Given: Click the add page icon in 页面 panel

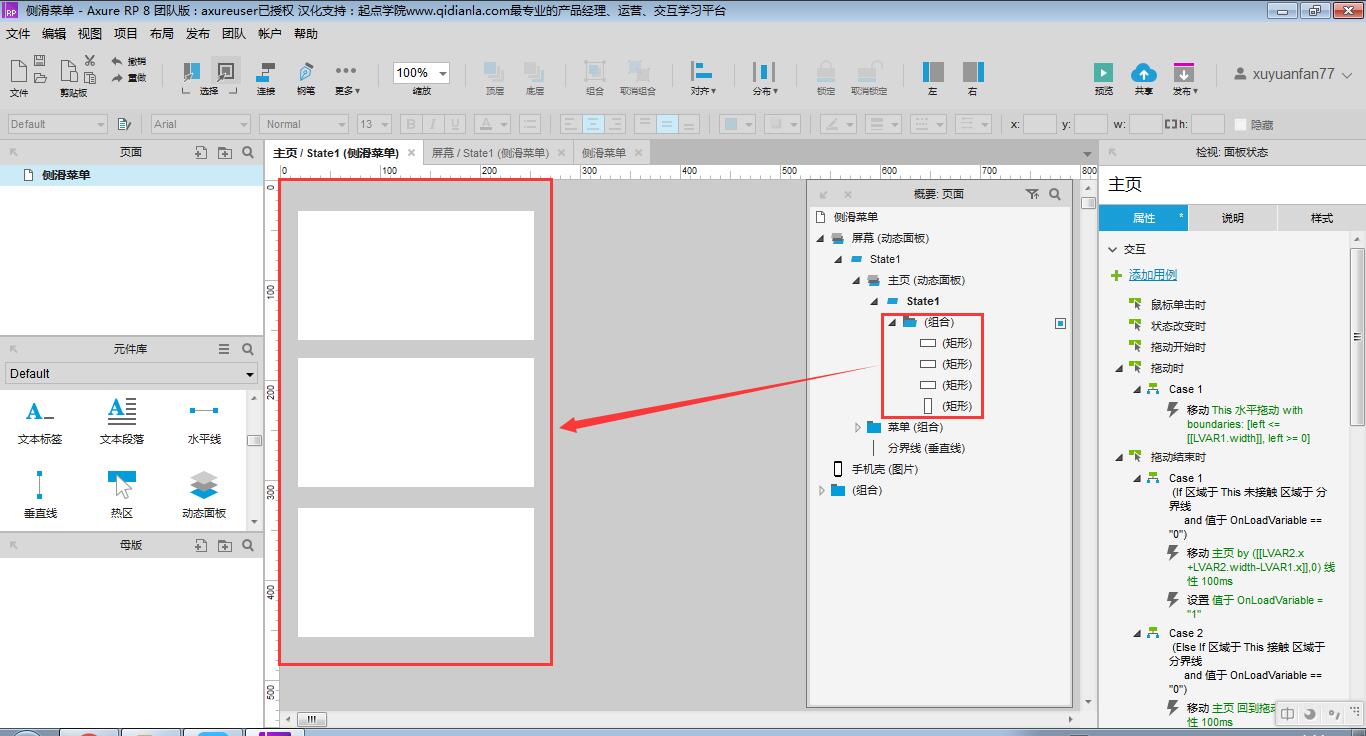Looking at the screenshot, I should pyautogui.click(x=201, y=153).
